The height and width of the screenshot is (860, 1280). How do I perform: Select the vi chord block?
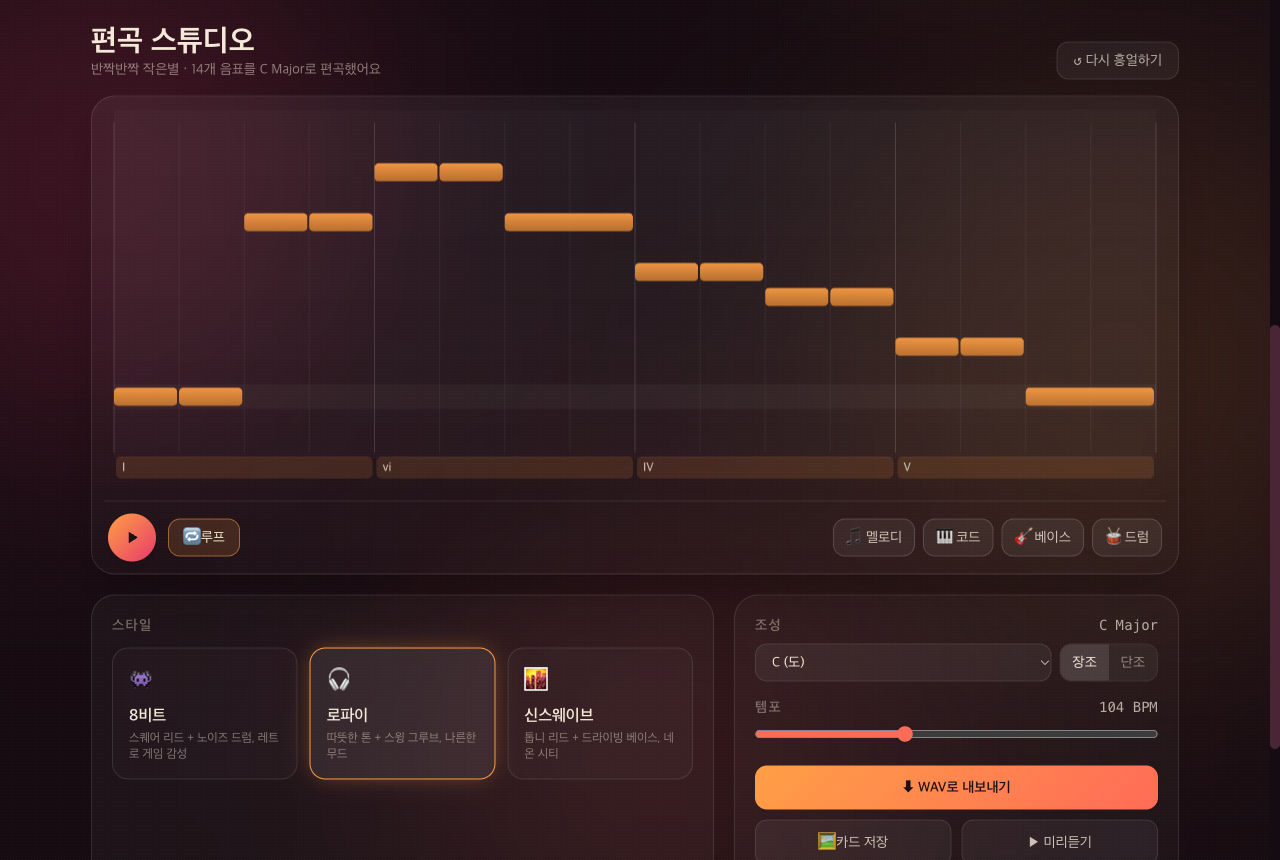(505, 467)
